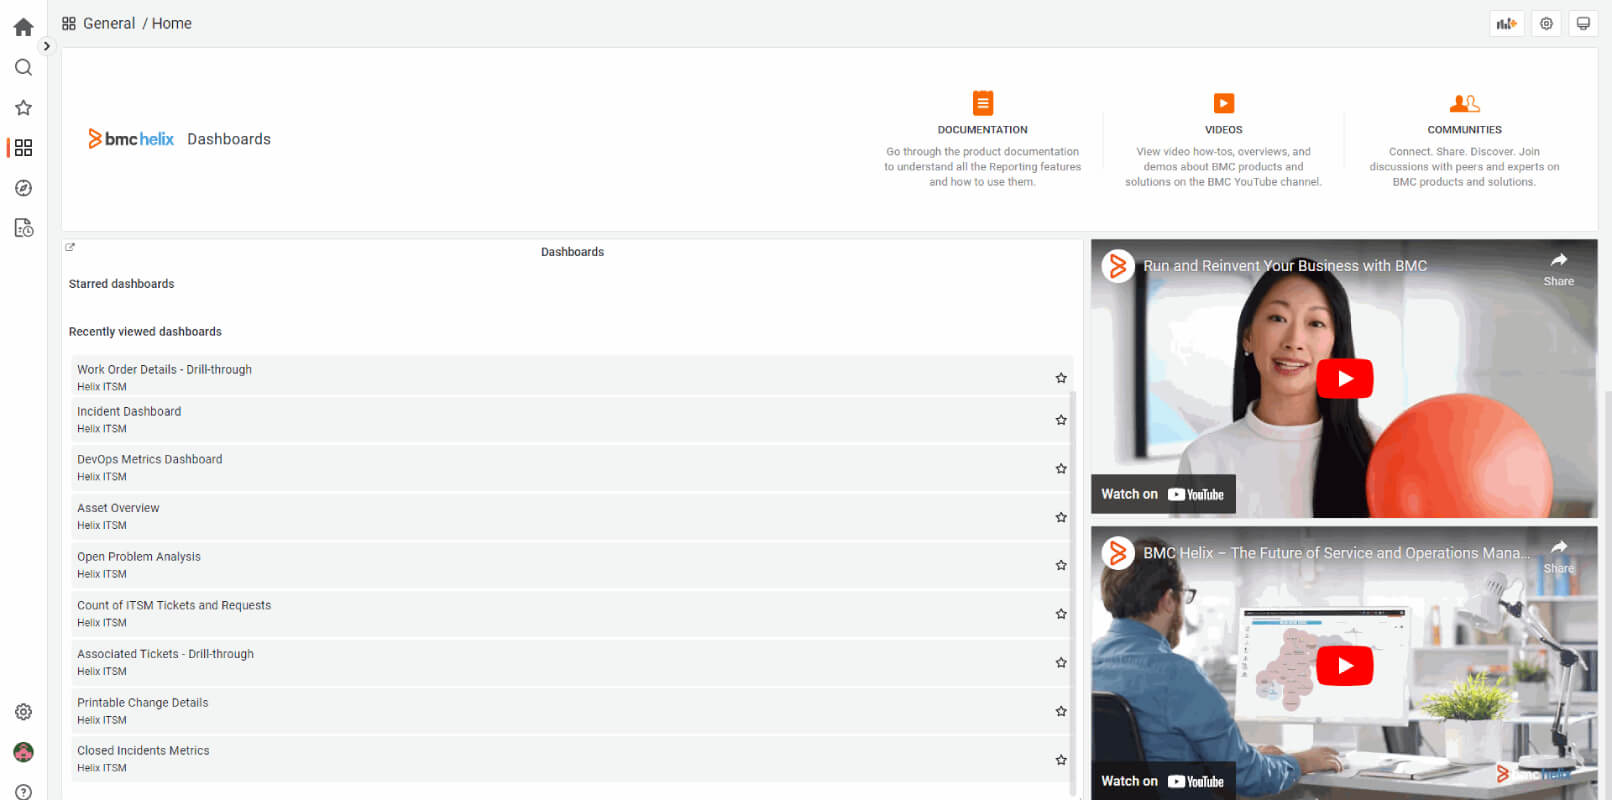Click the Communities people icon
Screen dimensions: 1612x800
coord(1465,103)
